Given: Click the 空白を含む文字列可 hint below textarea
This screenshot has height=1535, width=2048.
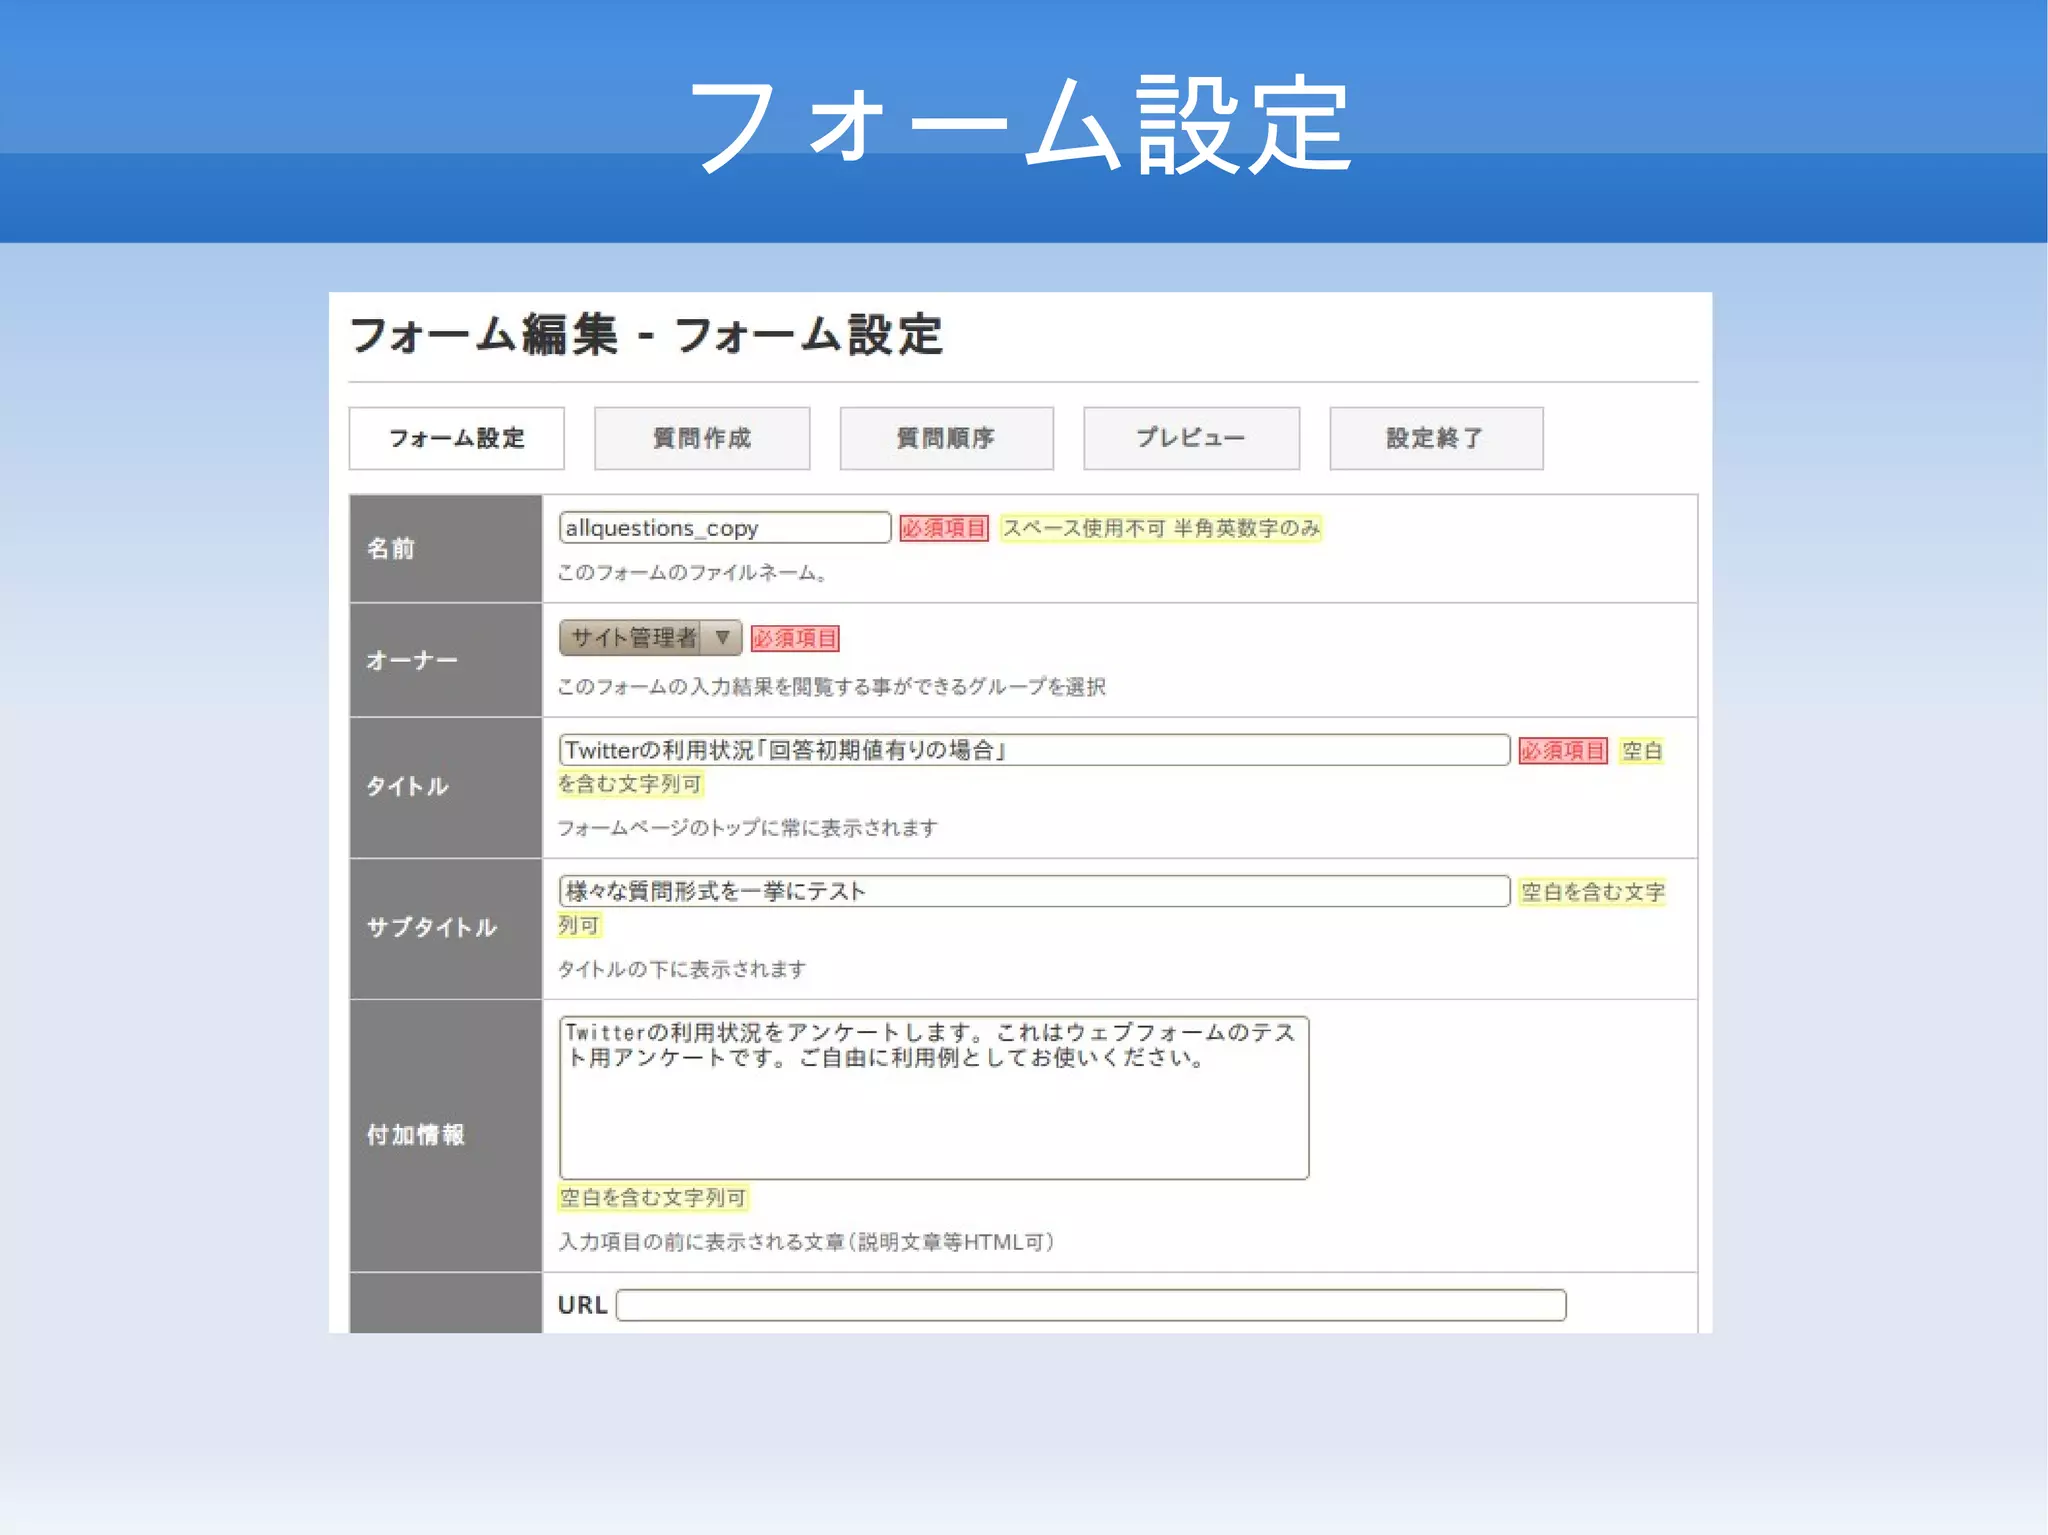Looking at the screenshot, I should click(653, 1198).
